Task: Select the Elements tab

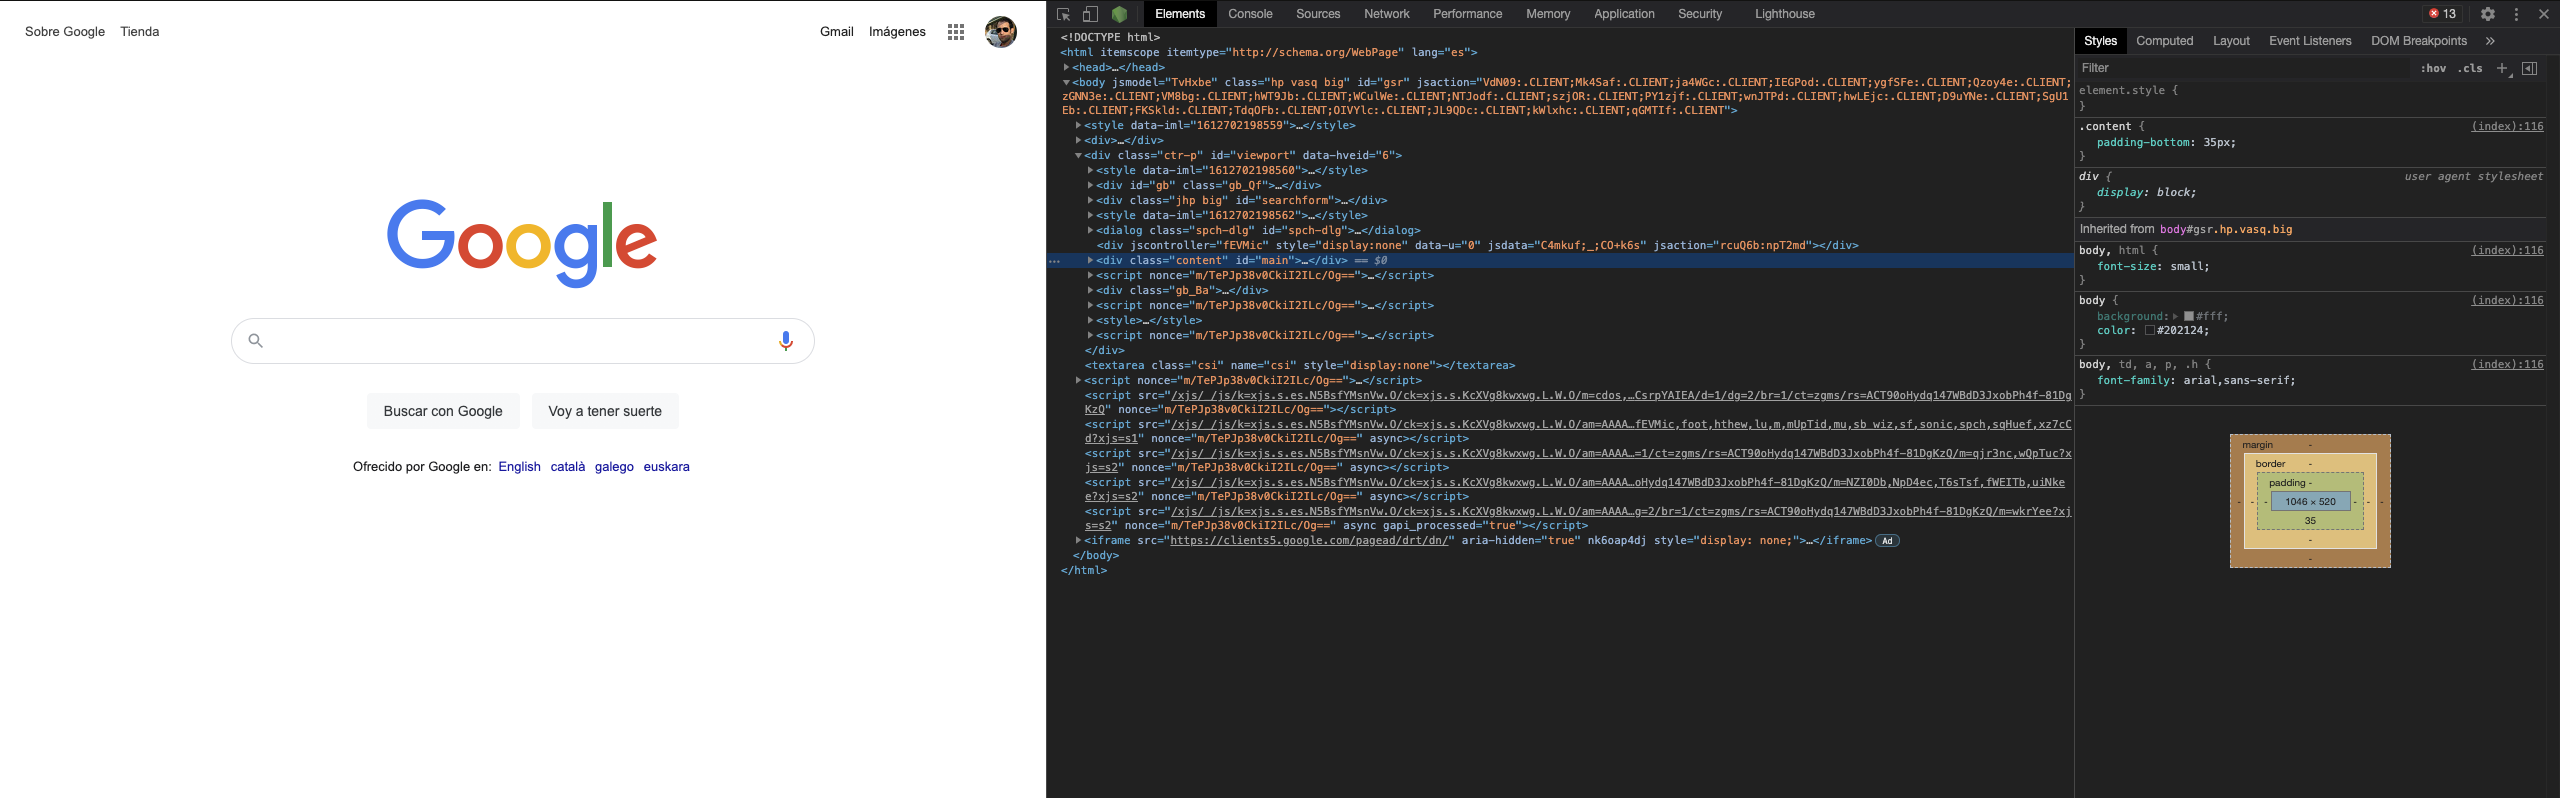Action: (x=1180, y=14)
